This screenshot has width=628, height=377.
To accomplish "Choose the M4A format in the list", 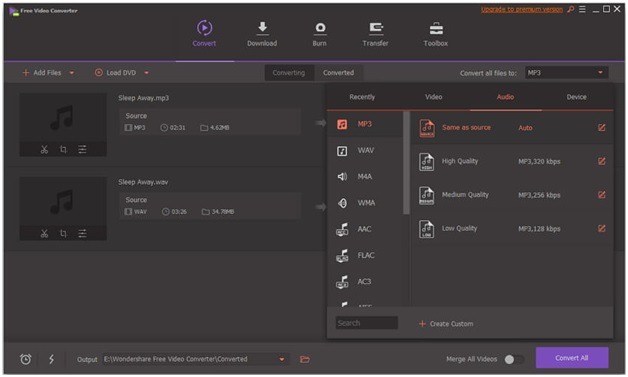I will point(365,177).
